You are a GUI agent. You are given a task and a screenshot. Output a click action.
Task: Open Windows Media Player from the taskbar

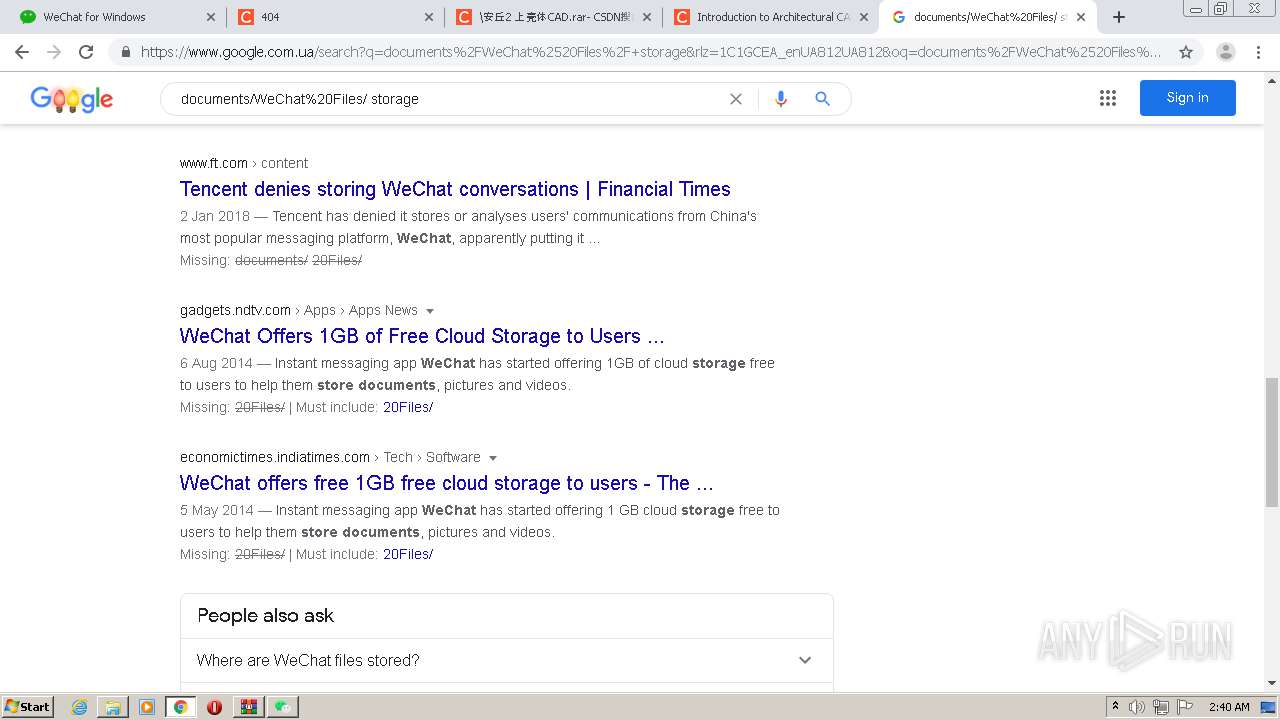coord(147,707)
